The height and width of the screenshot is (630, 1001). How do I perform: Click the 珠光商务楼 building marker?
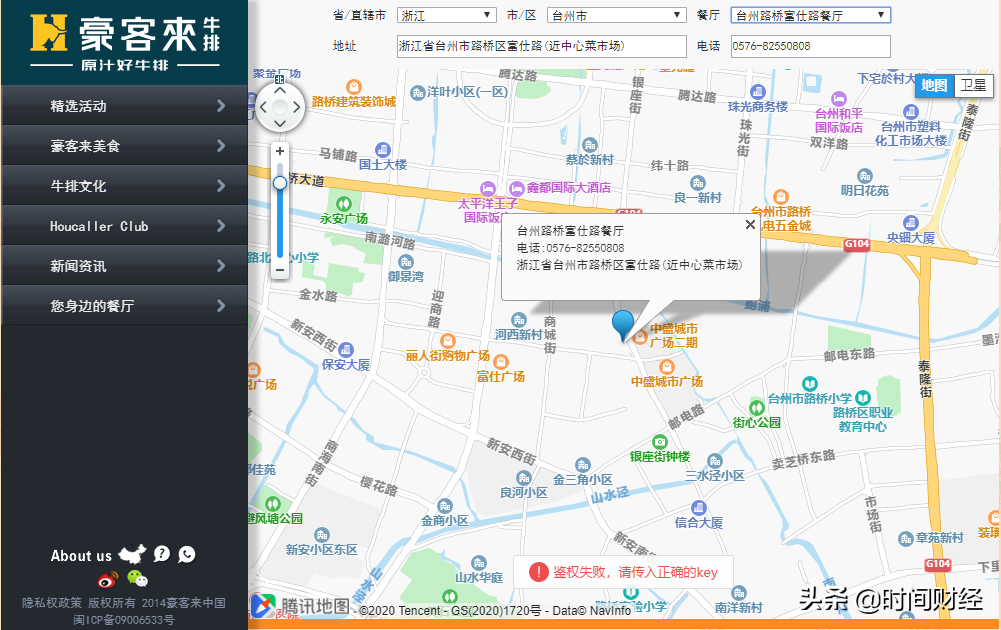pos(758,91)
